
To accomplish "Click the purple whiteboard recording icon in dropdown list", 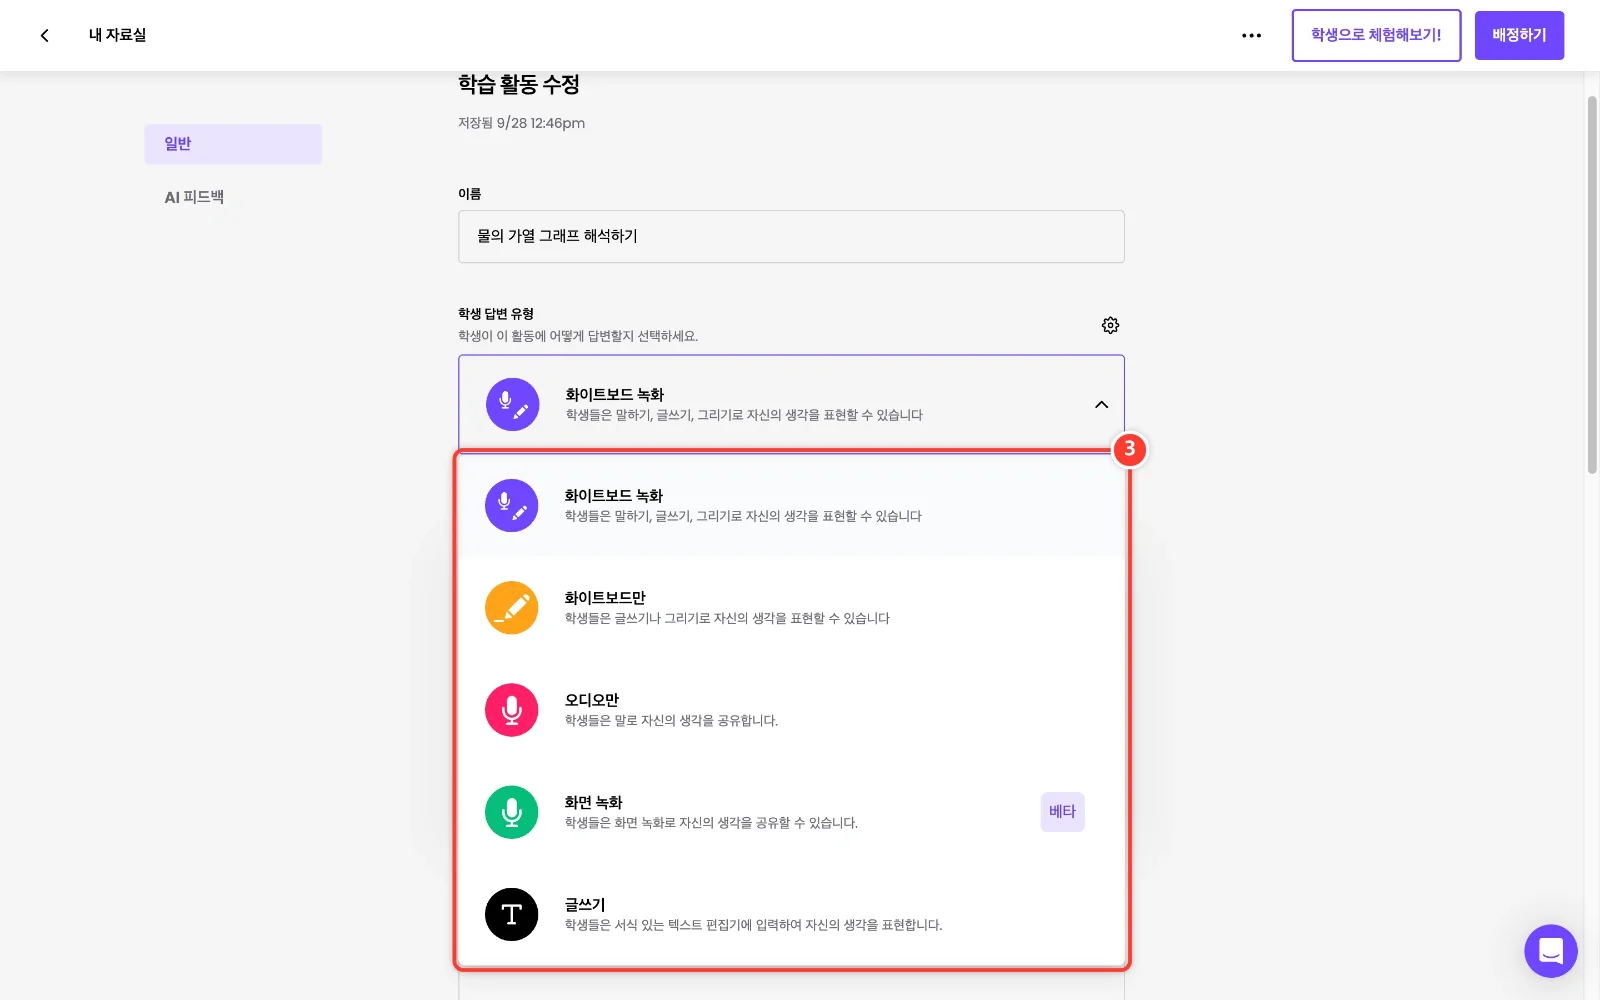I will (511, 505).
